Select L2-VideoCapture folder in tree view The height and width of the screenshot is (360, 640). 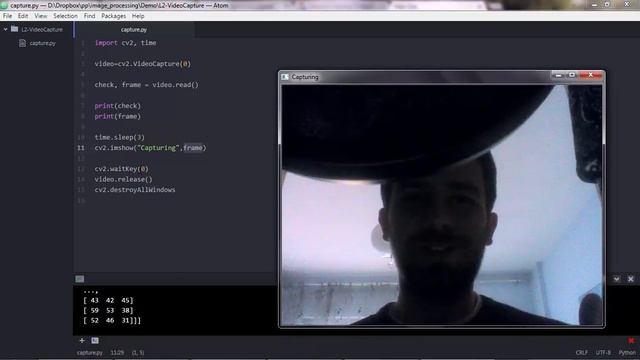pos(42,29)
